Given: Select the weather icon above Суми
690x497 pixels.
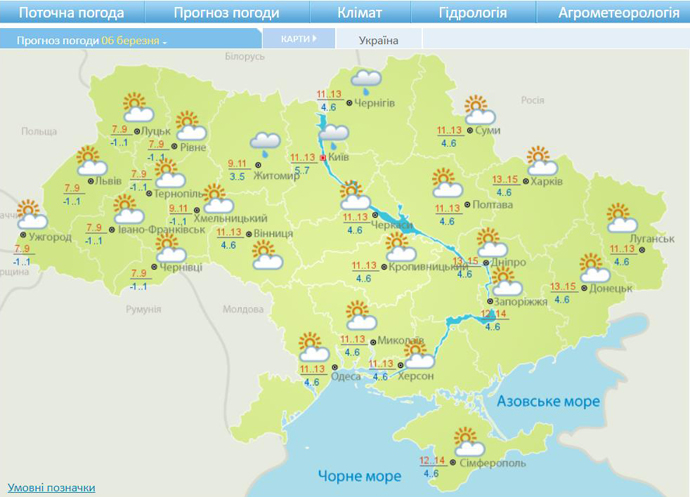Looking at the screenshot, I should (x=473, y=109).
